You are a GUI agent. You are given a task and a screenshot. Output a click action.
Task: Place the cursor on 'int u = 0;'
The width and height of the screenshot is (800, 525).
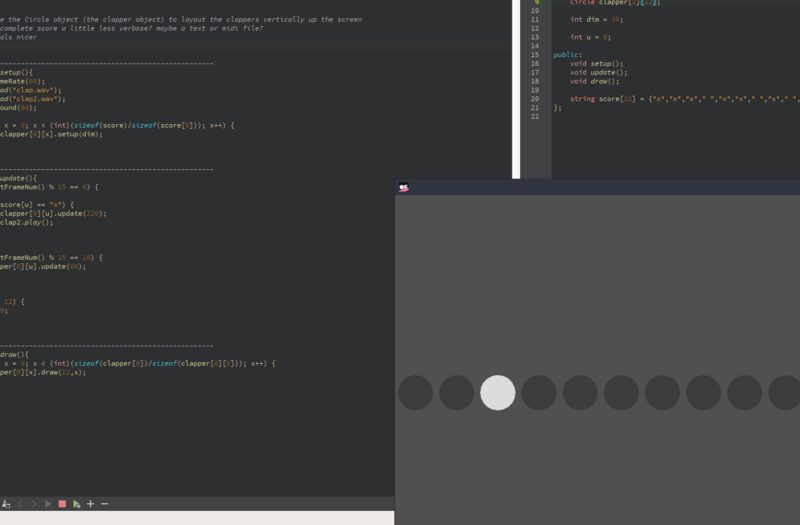[x=590, y=37]
